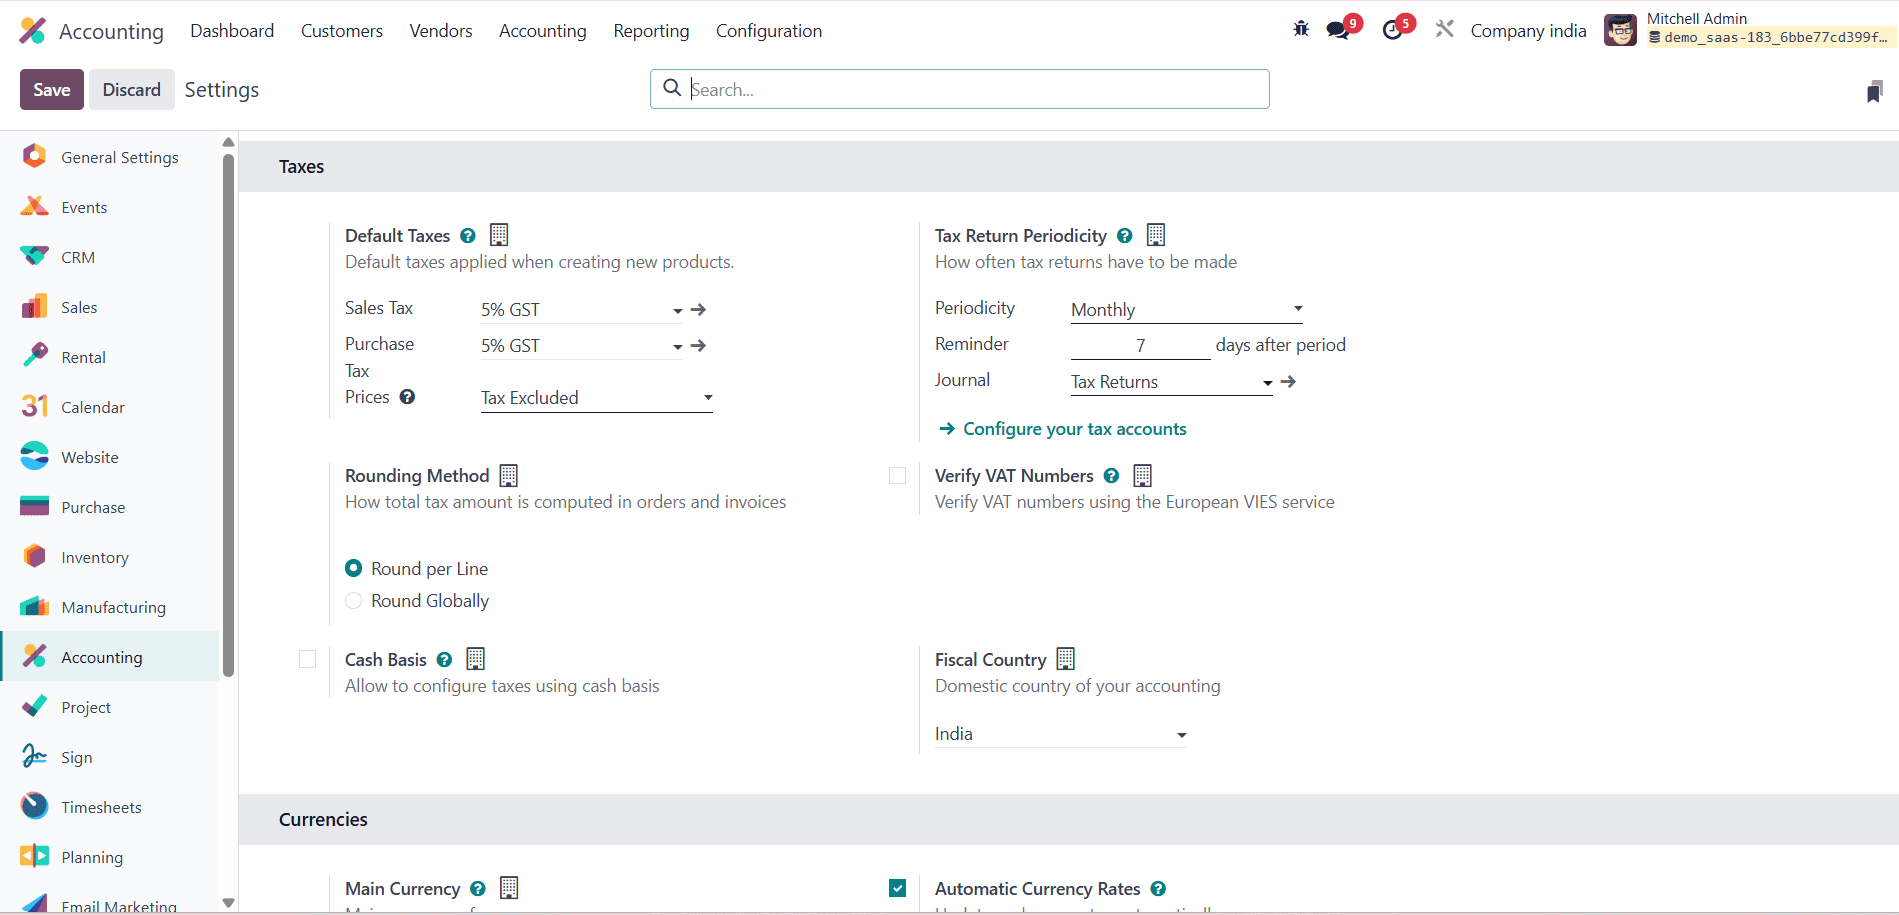Enable the Verify VAT Numbers checkbox
Image resolution: width=1899 pixels, height=915 pixels.
tap(897, 476)
